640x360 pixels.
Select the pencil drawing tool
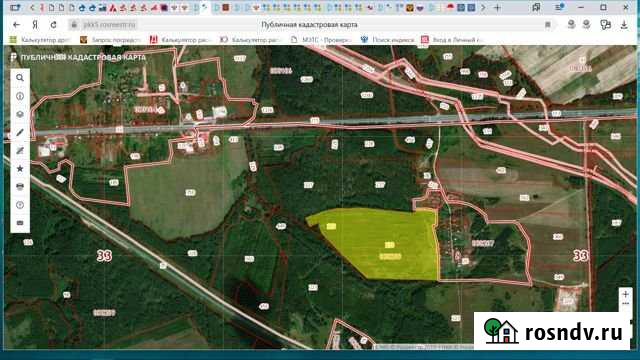[x=20, y=133]
